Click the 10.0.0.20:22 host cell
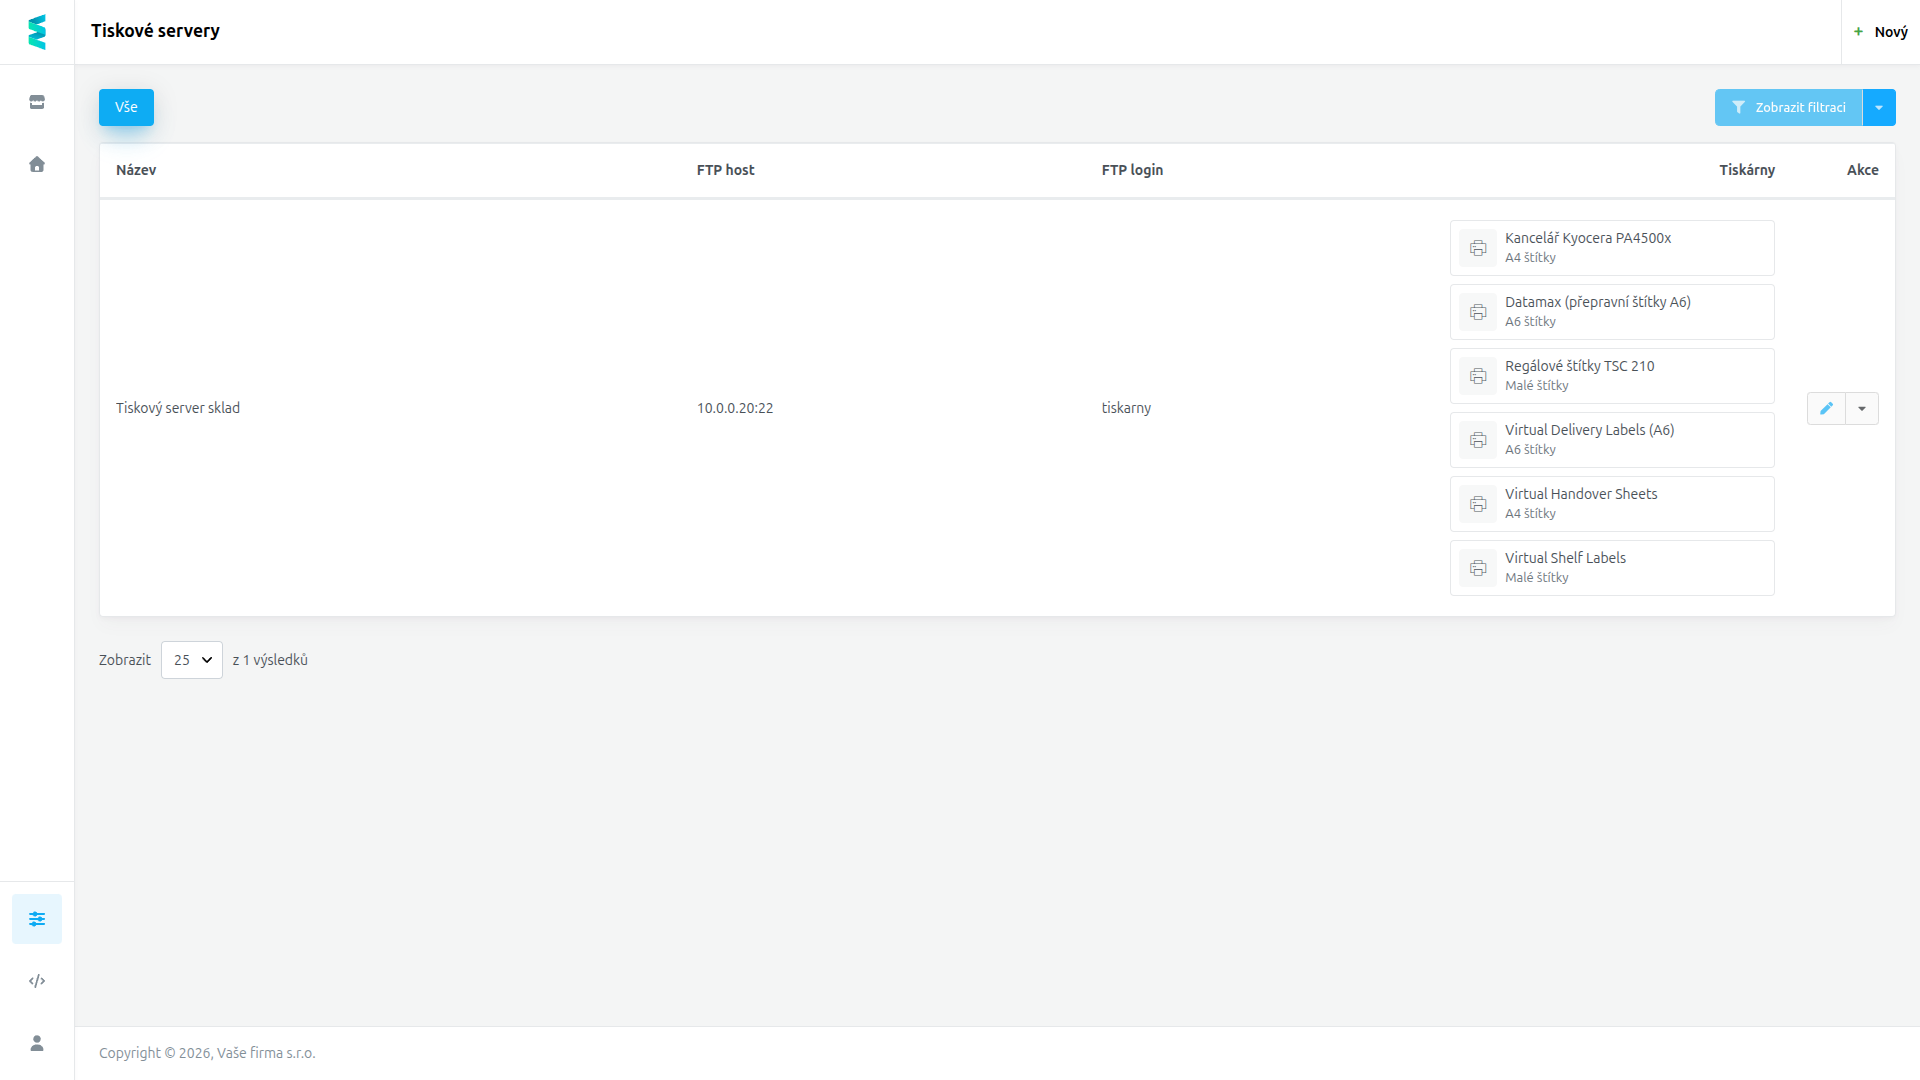Viewport: 1920px width, 1080px height. pyautogui.click(x=735, y=408)
